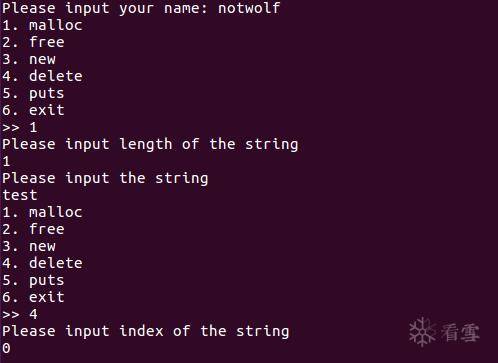Viewport: 498px width, 363px height.
Task: Click the entered string 'test'
Action: (20, 195)
